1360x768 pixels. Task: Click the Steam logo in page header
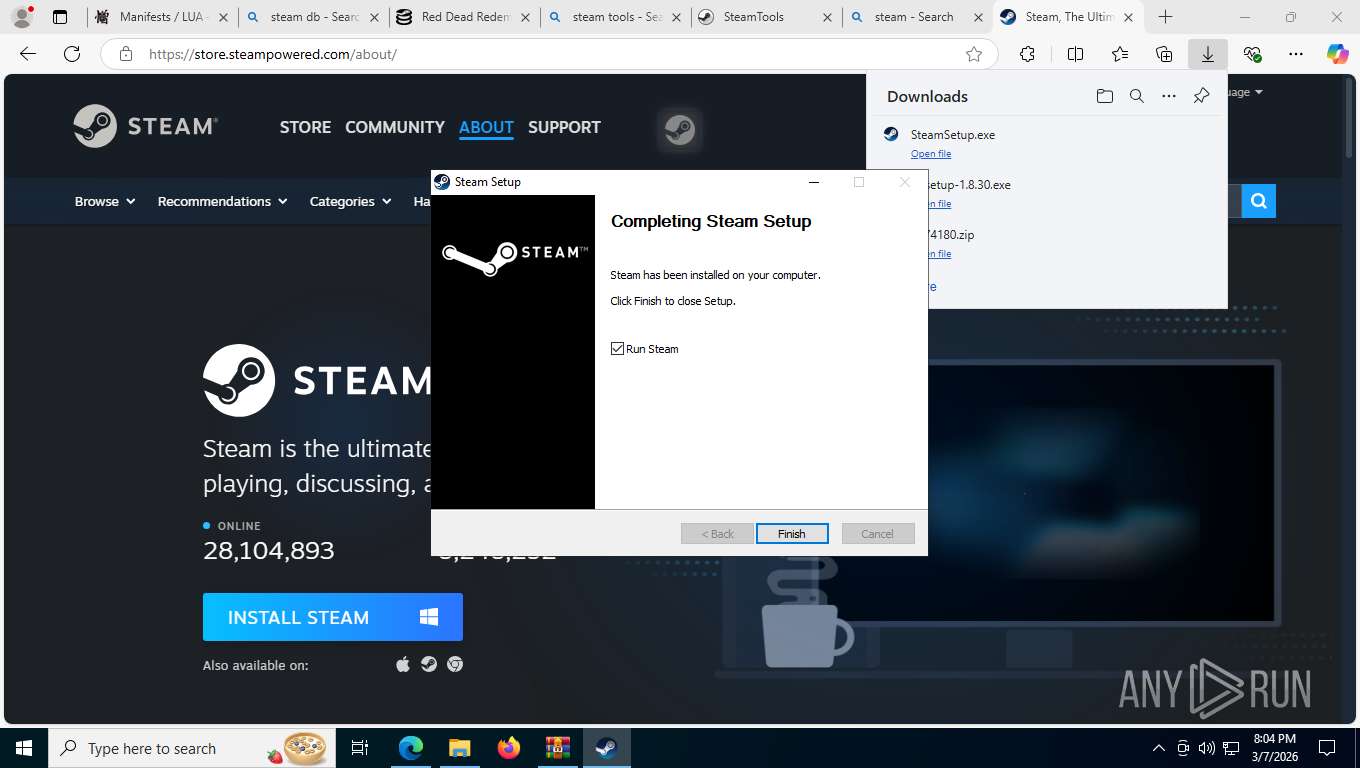tap(146, 126)
